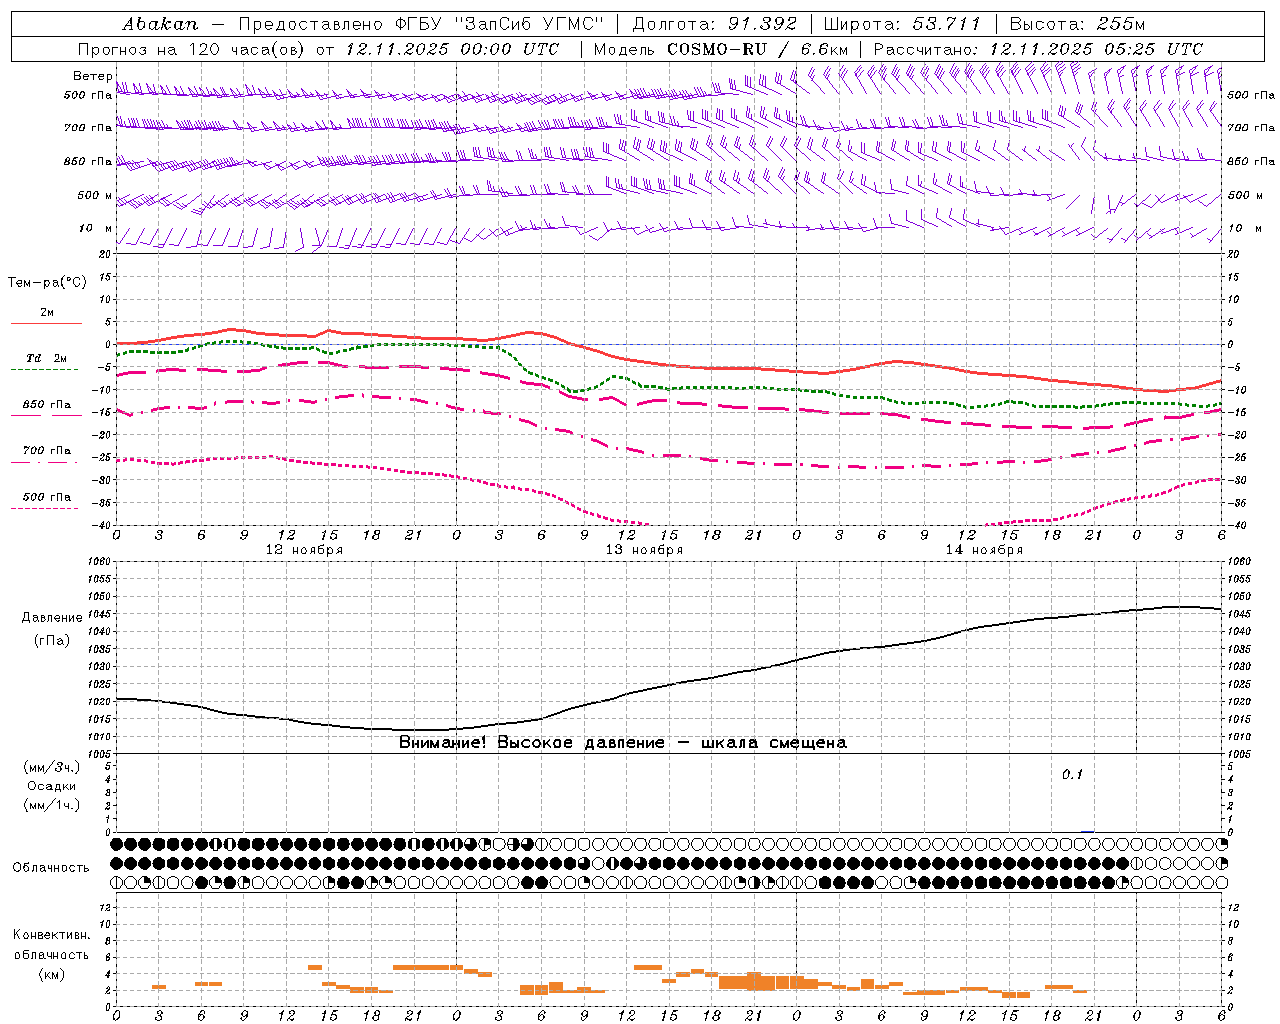This screenshot has width=1280, height=1024.
Task: Click the Abakan station title
Action: (x=161, y=23)
